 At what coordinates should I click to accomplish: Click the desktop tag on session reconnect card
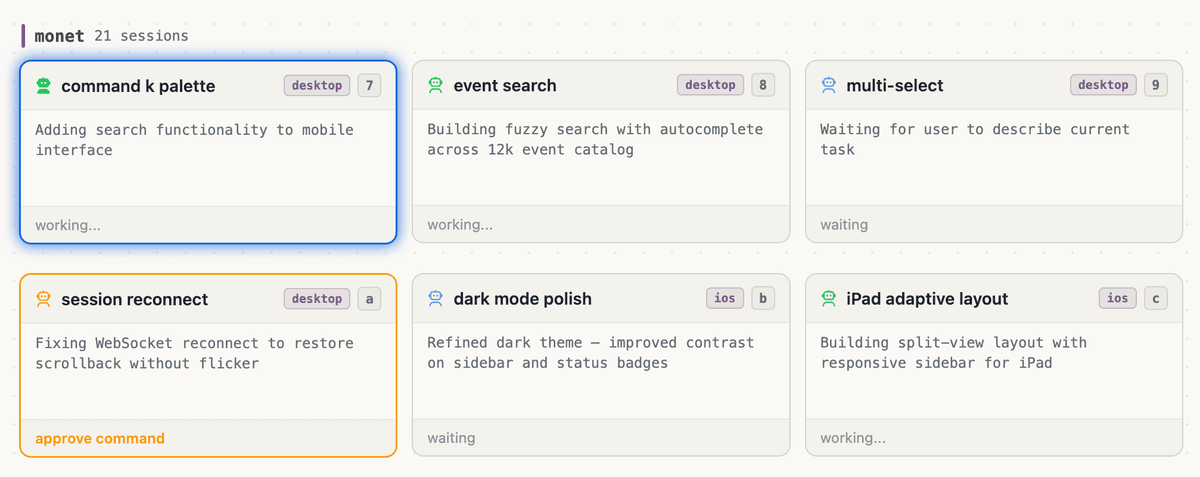coord(317,299)
